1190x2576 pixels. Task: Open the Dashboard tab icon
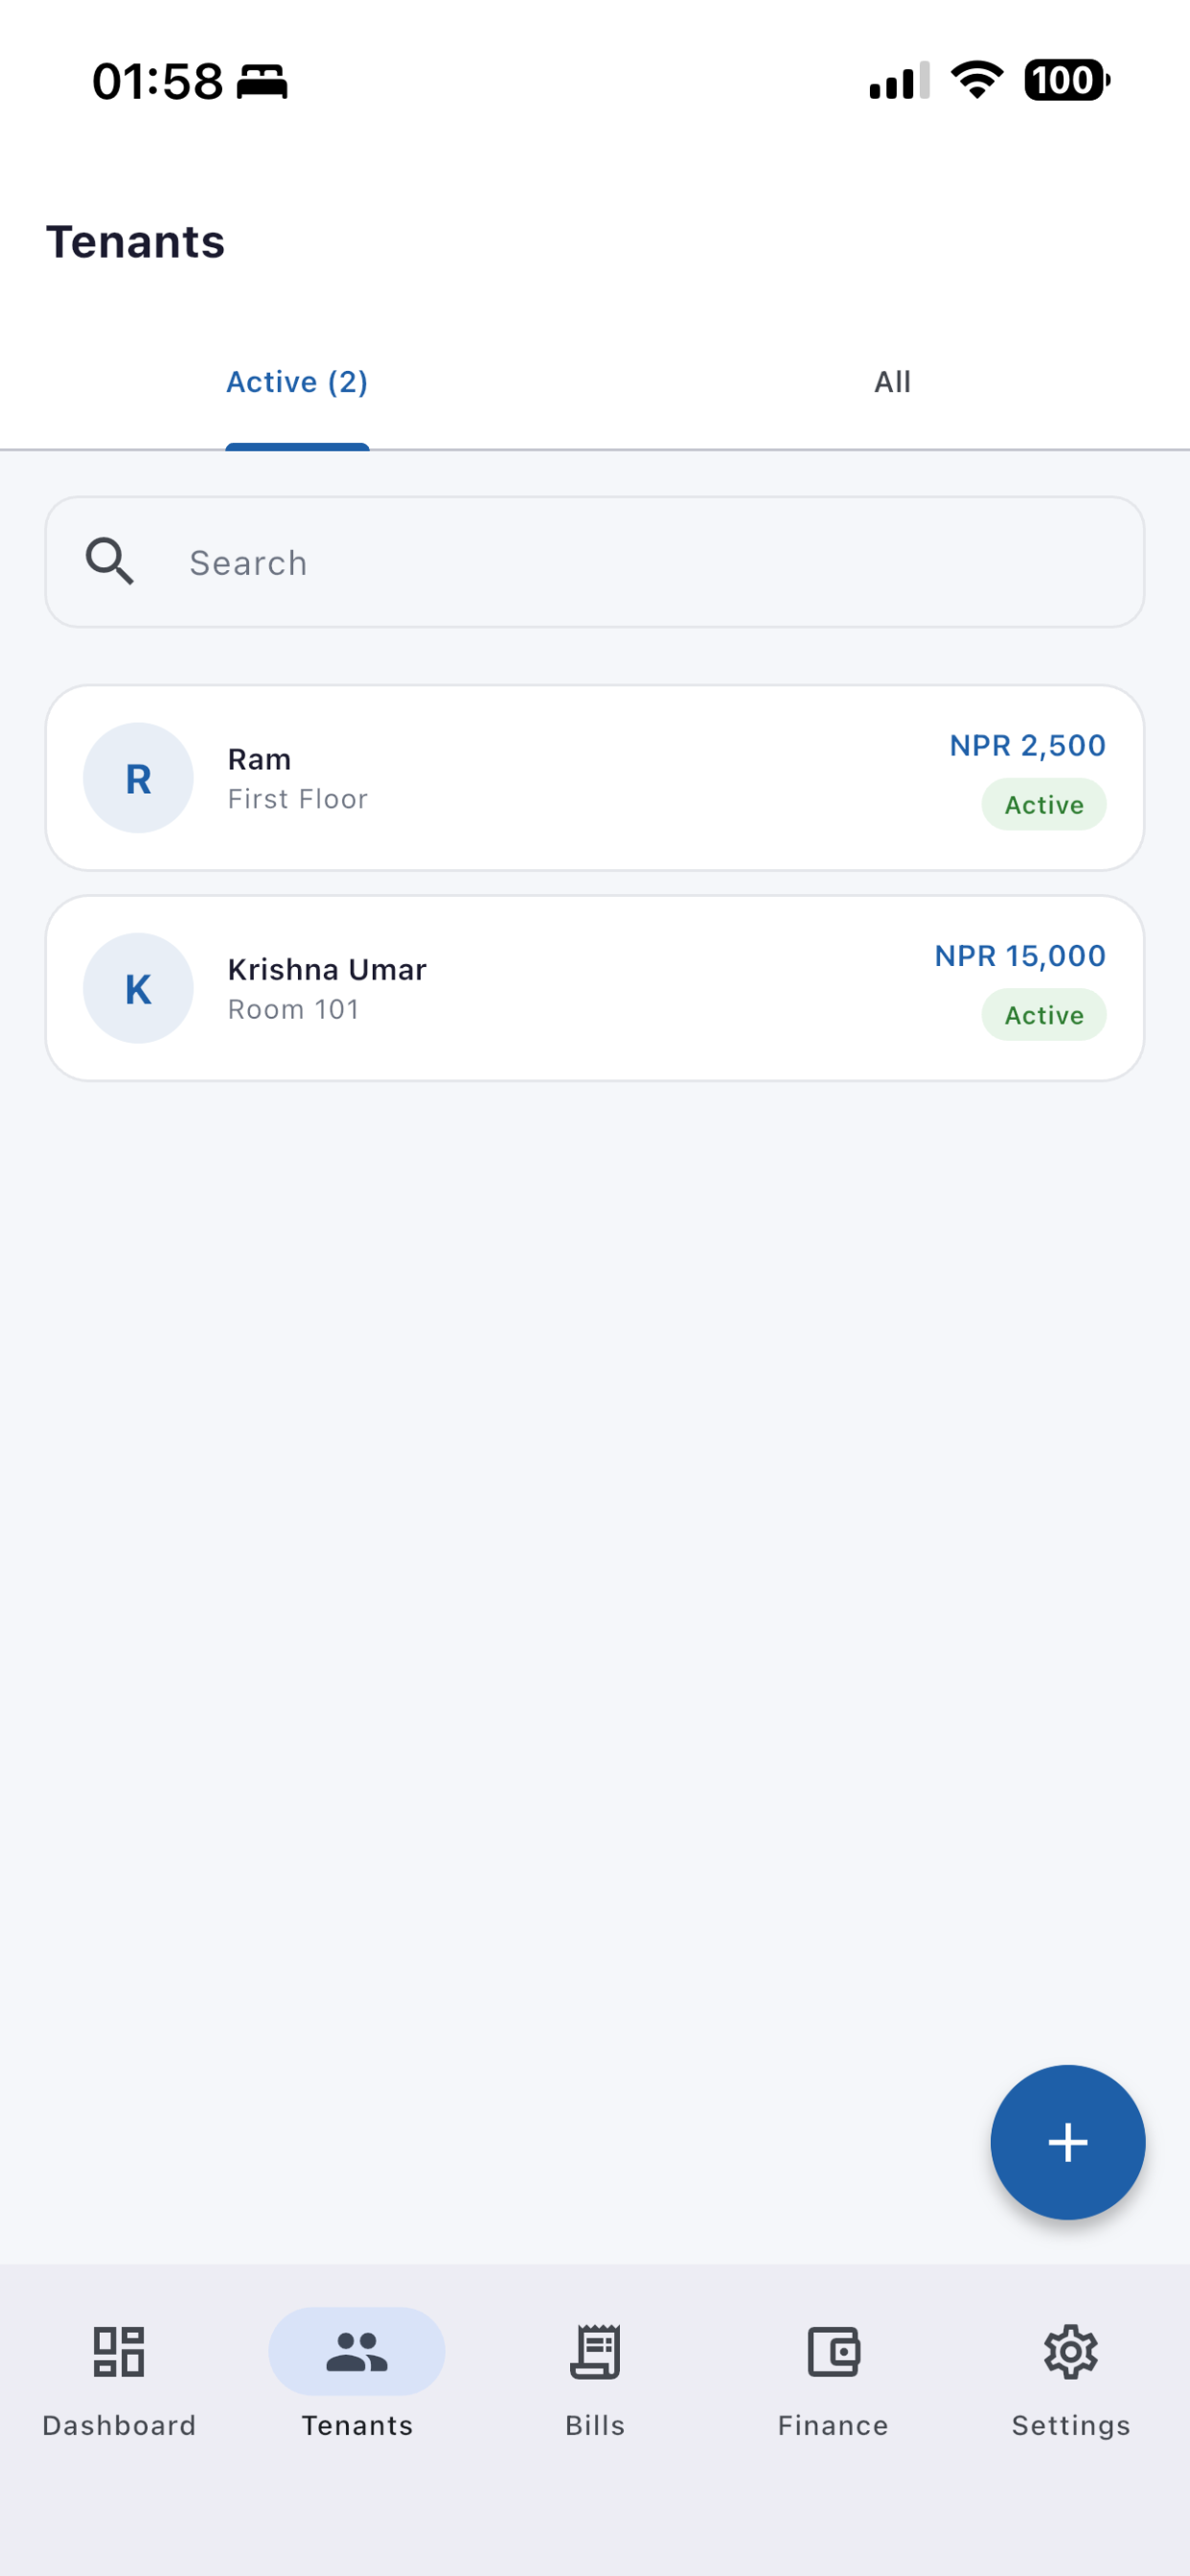point(119,2351)
